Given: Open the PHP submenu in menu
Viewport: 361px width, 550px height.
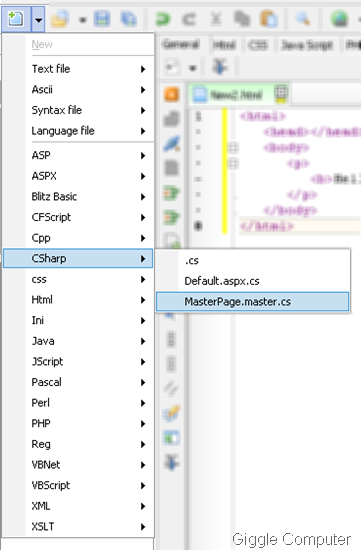Looking at the screenshot, I should tap(78, 424).
